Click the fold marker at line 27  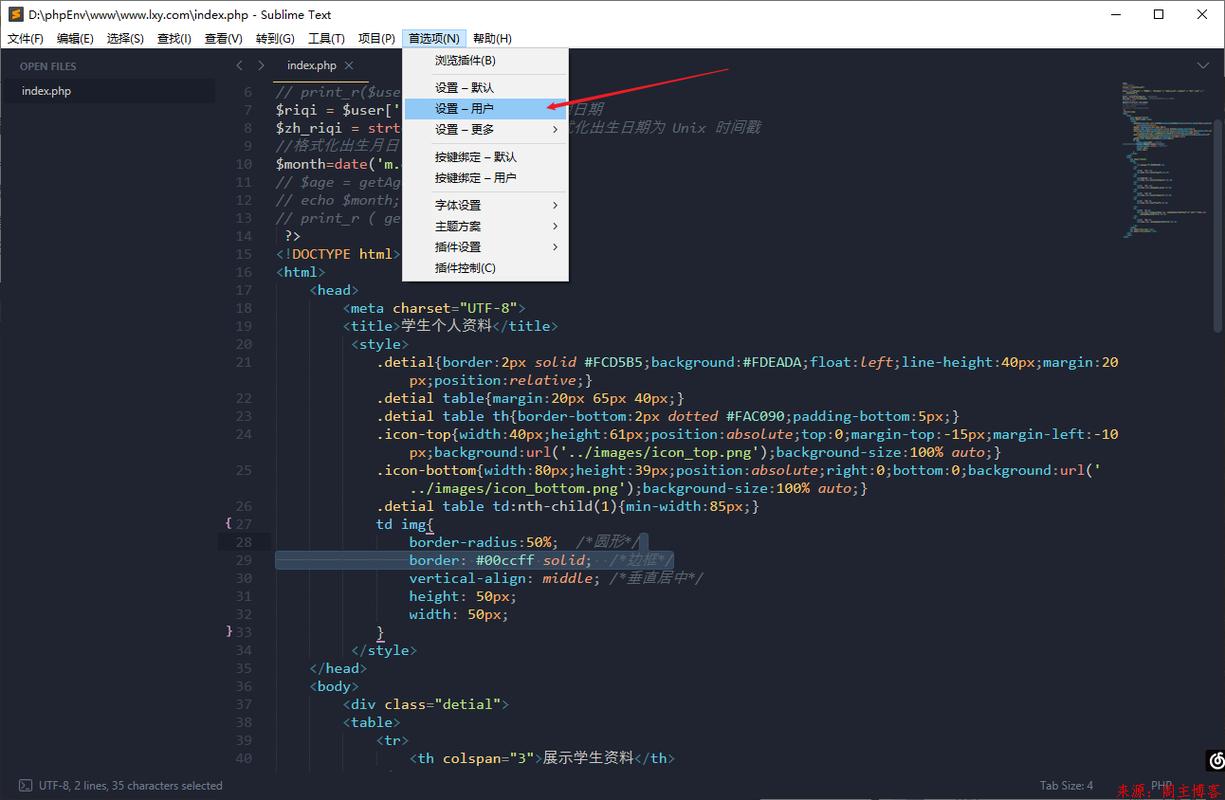tap(228, 523)
